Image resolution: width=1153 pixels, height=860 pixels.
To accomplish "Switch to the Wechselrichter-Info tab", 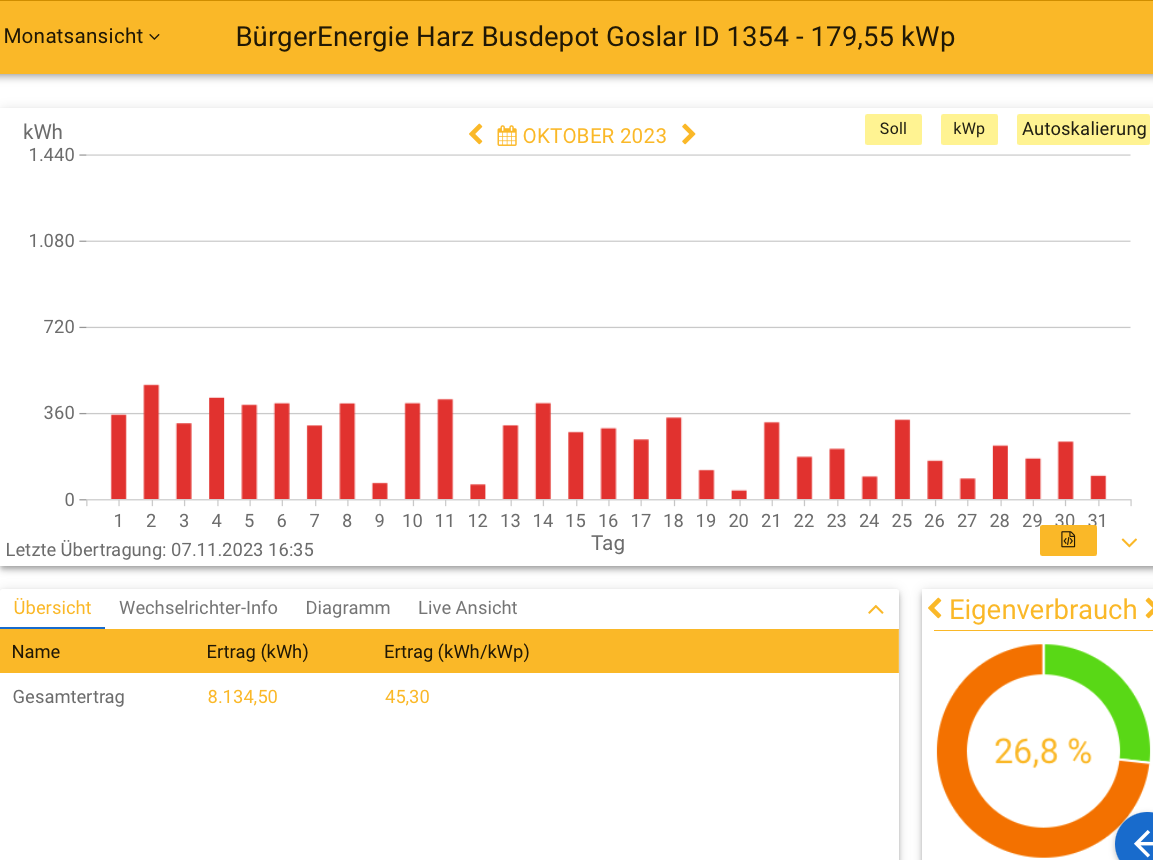I will [198, 608].
